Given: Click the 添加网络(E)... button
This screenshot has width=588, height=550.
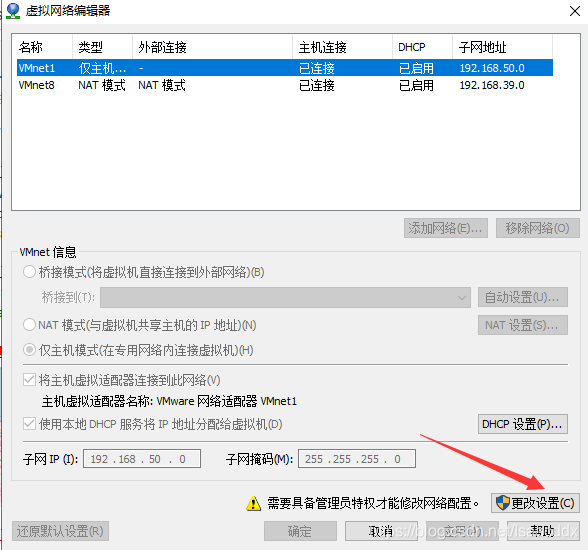Looking at the screenshot, I should pos(446,228).
